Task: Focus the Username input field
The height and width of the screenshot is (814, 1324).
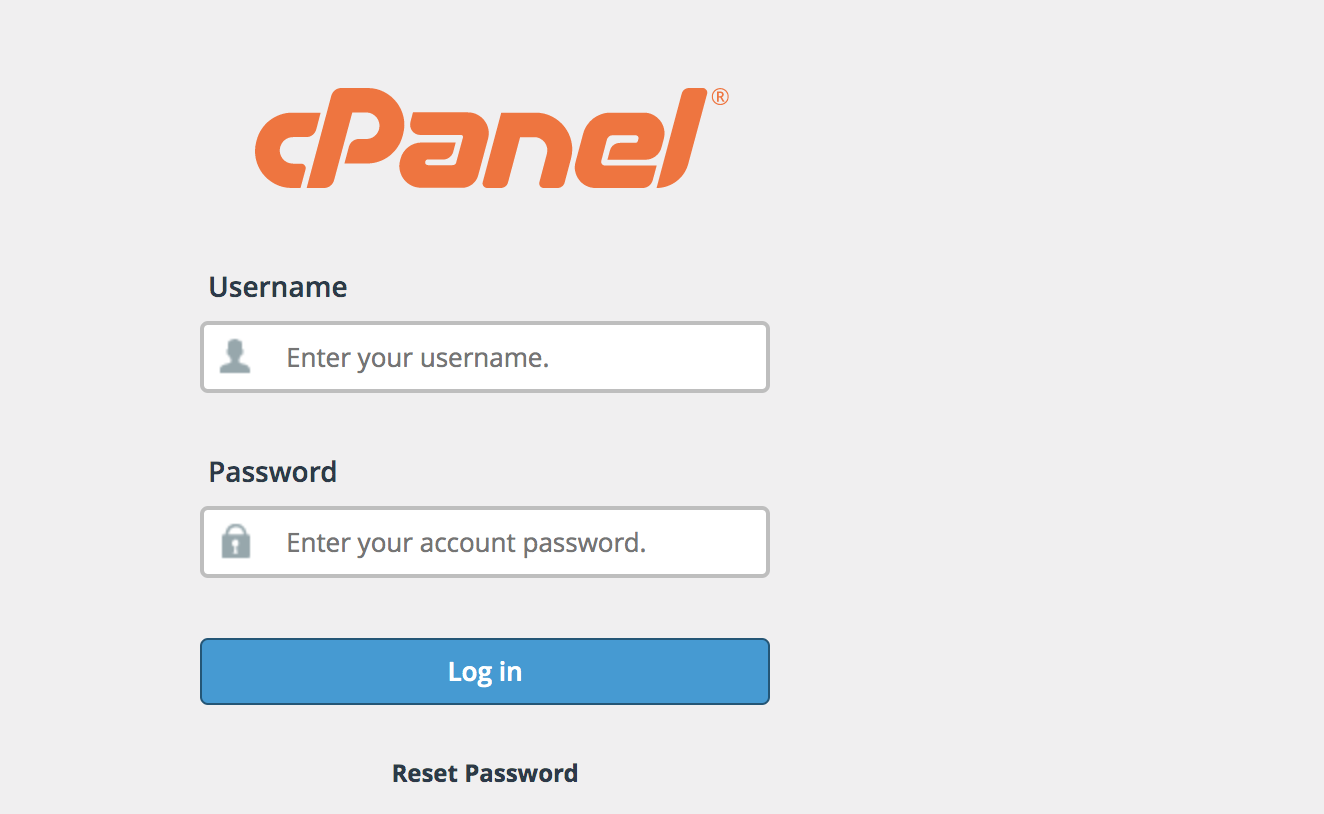Action: click(485, 357)
